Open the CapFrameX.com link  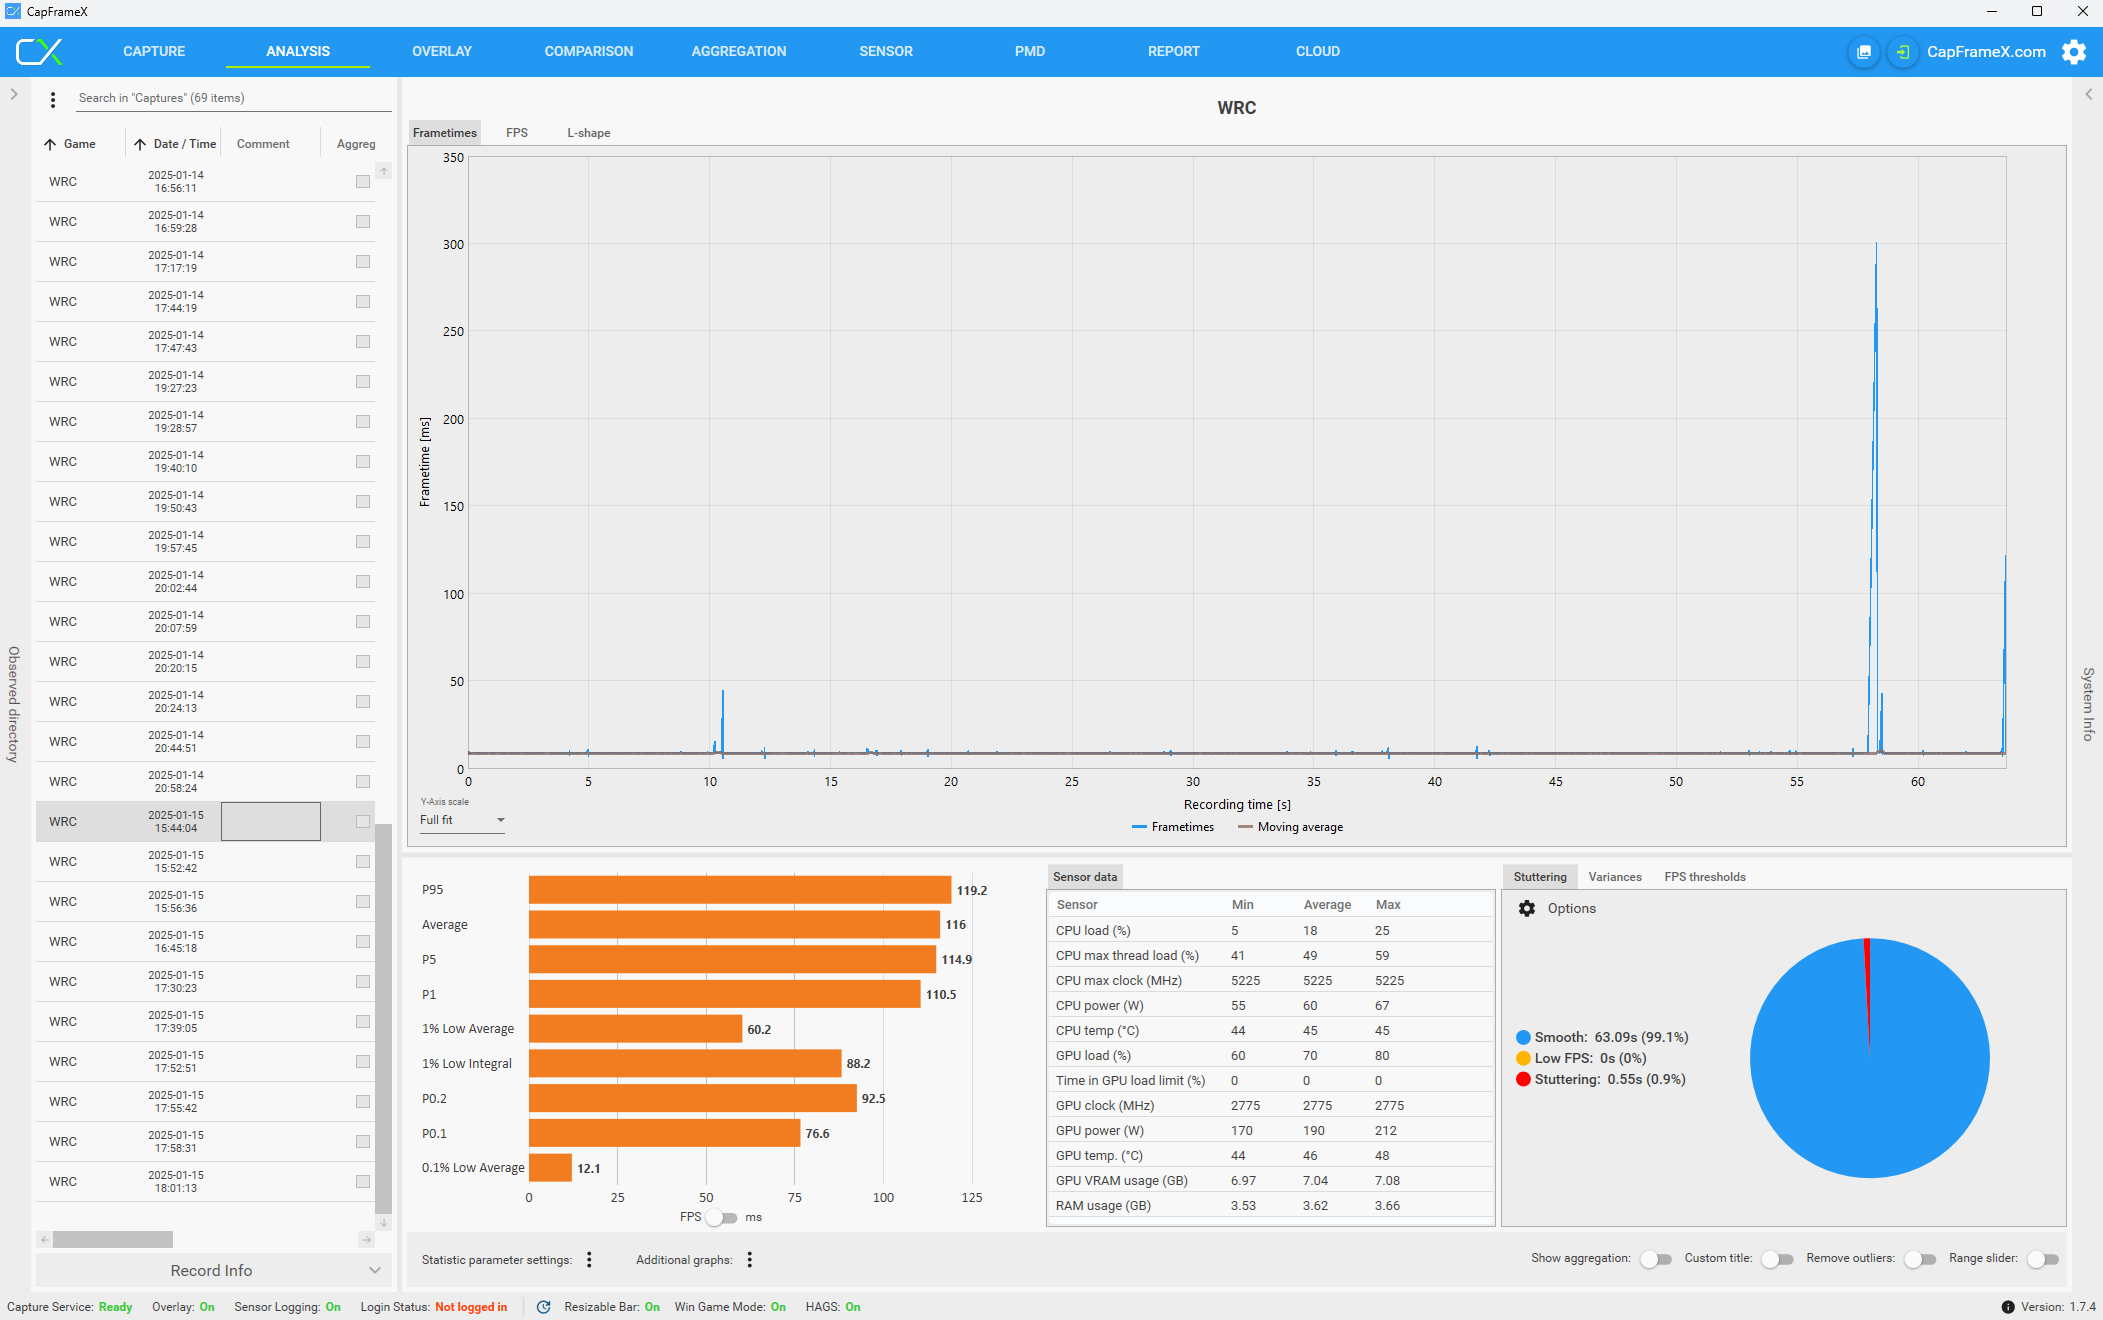(1986, 52)
